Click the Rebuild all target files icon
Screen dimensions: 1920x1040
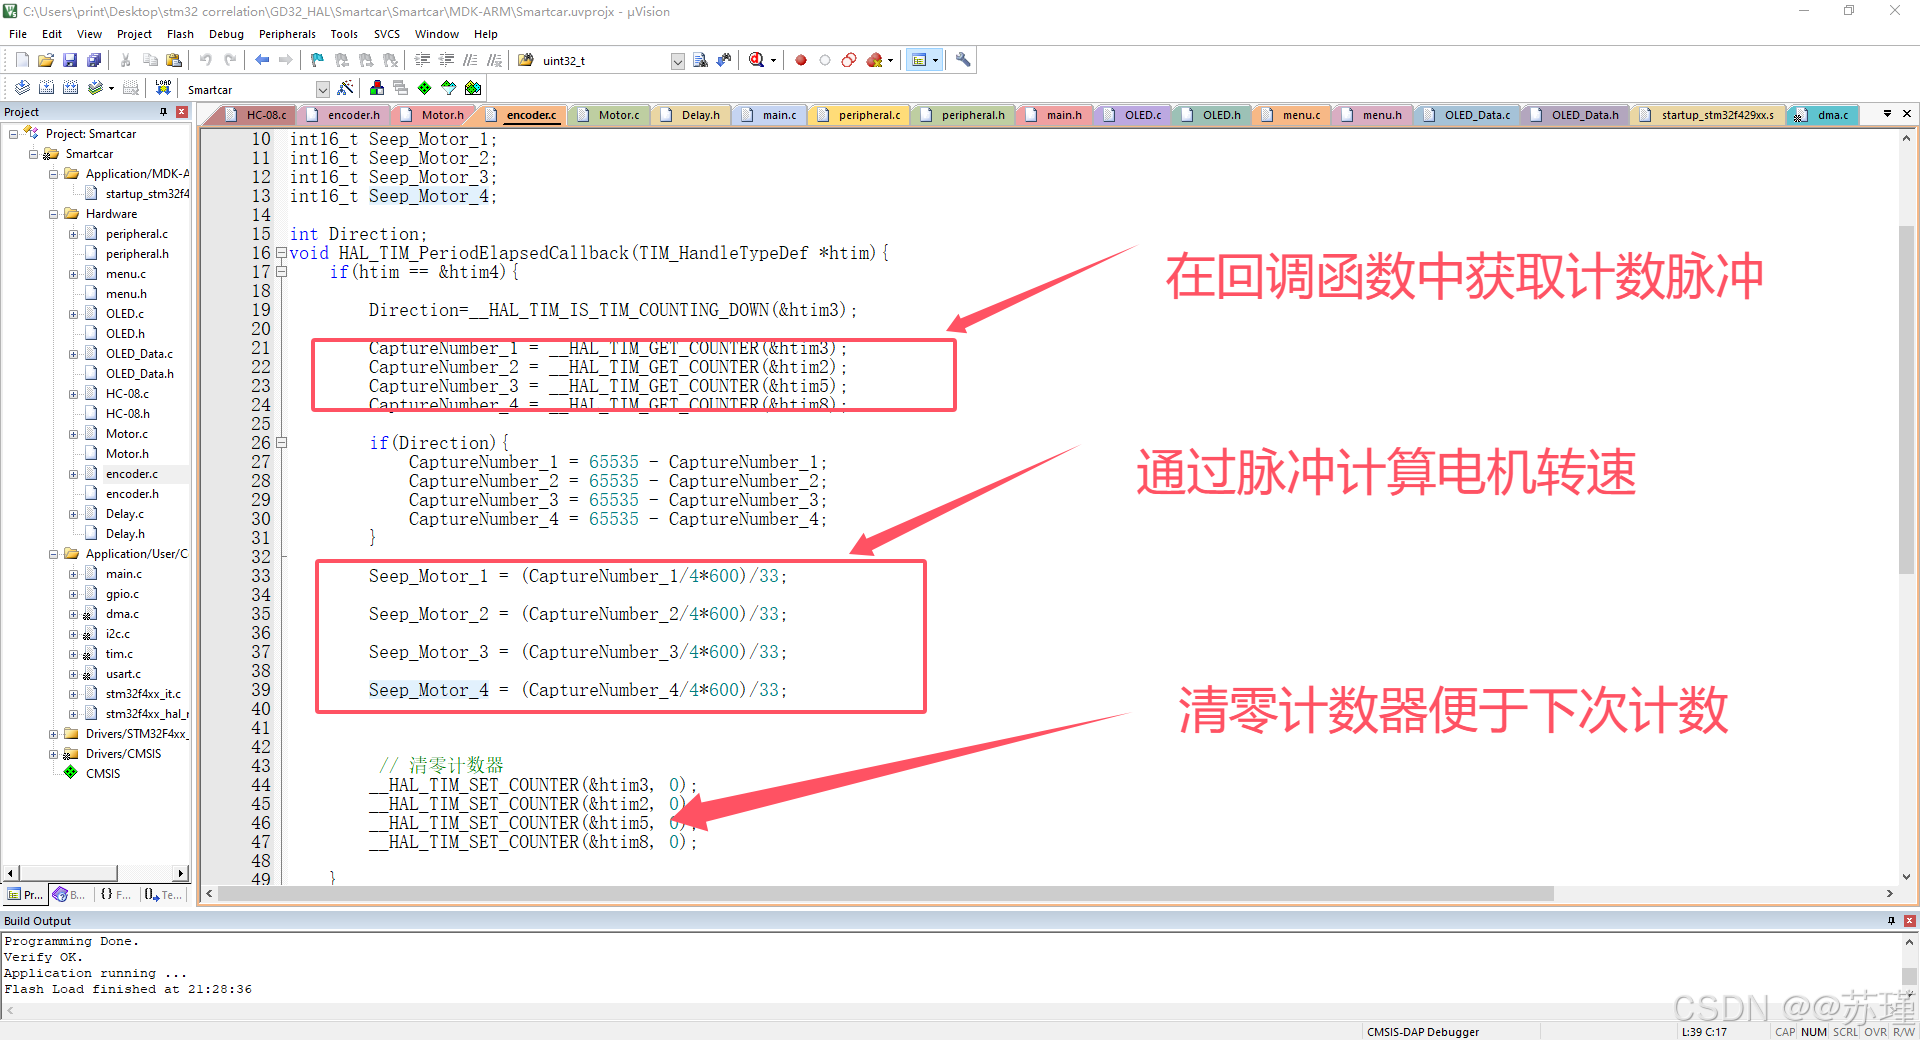70,88
